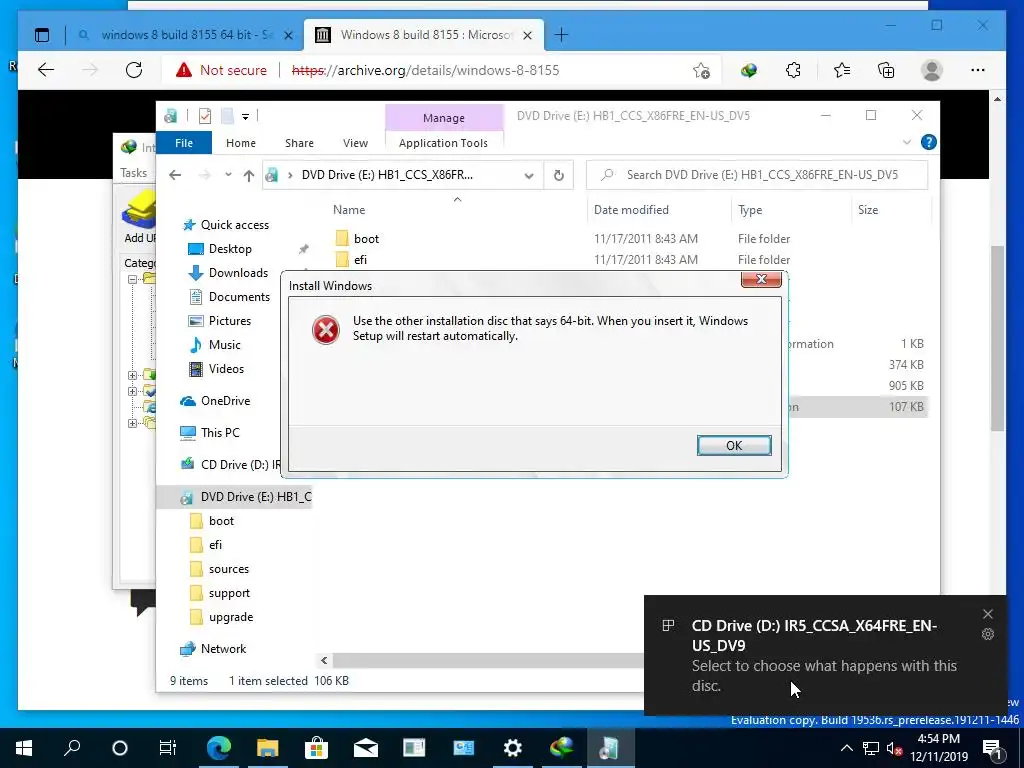
Task: Open the File menu in File Explorer
Action: tap(184, 143)
